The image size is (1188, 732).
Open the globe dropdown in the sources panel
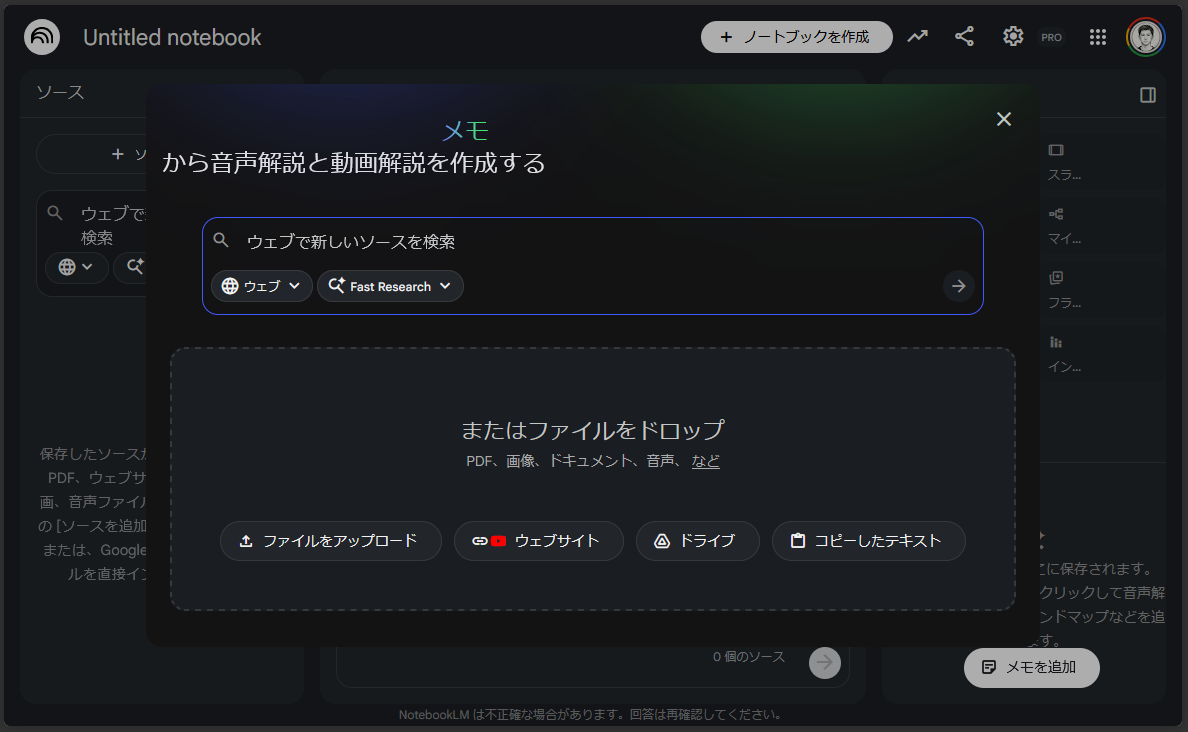coord(76,267)
